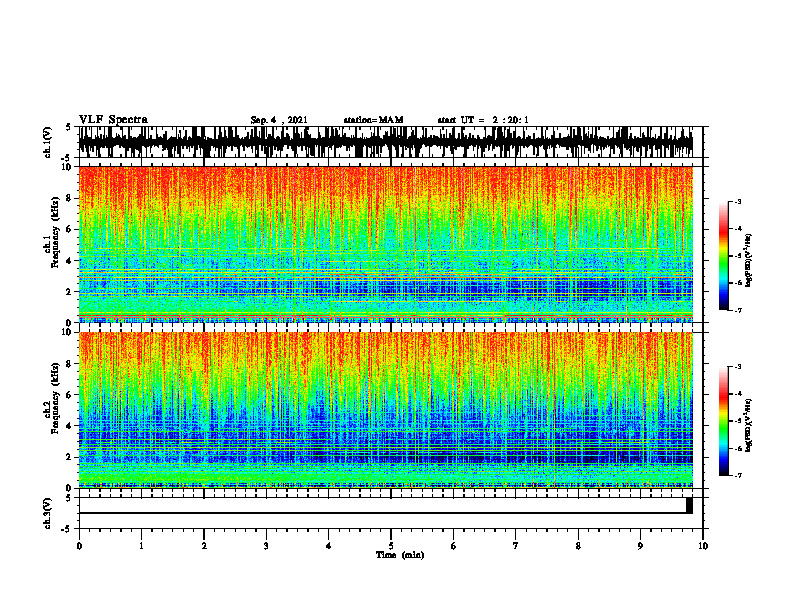Click time axis tick label "6"

click(x=453, y=546)
